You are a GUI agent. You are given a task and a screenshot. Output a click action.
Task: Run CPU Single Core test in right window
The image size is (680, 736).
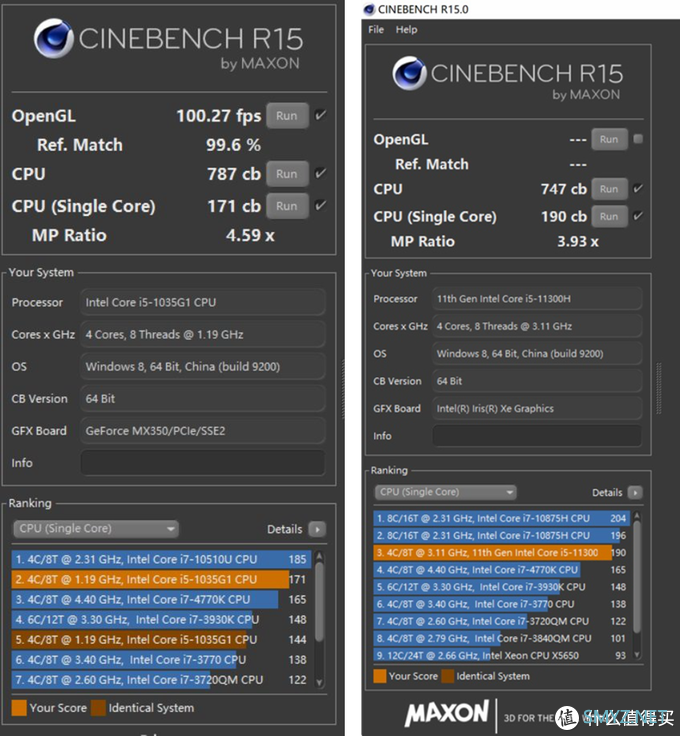coord(609,216)
